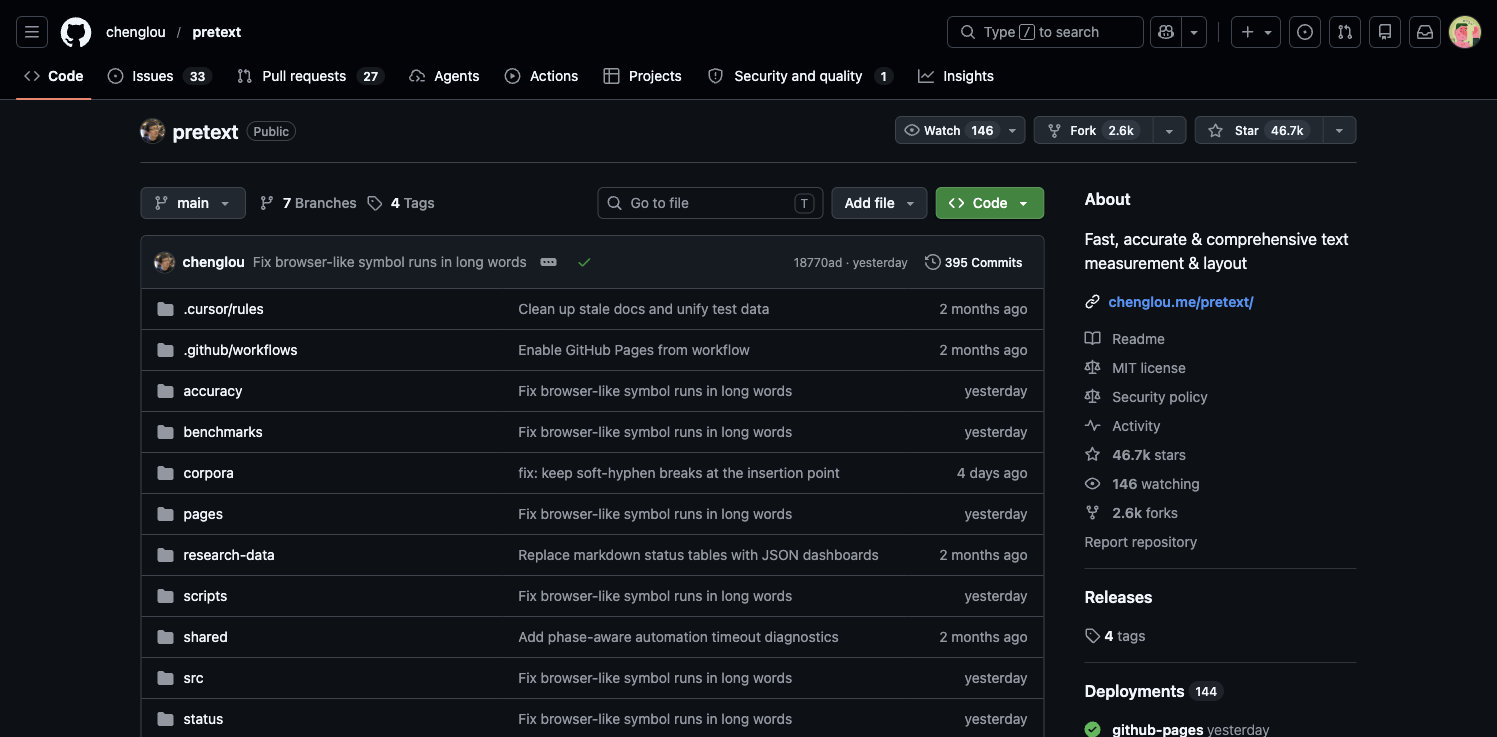Open the src folder
The image size is (1497, 737).
194,678
